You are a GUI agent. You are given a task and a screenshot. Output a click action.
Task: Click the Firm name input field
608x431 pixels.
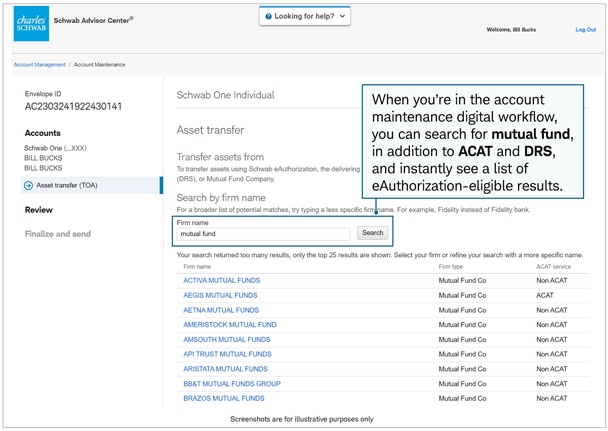[x=263, y=234]
